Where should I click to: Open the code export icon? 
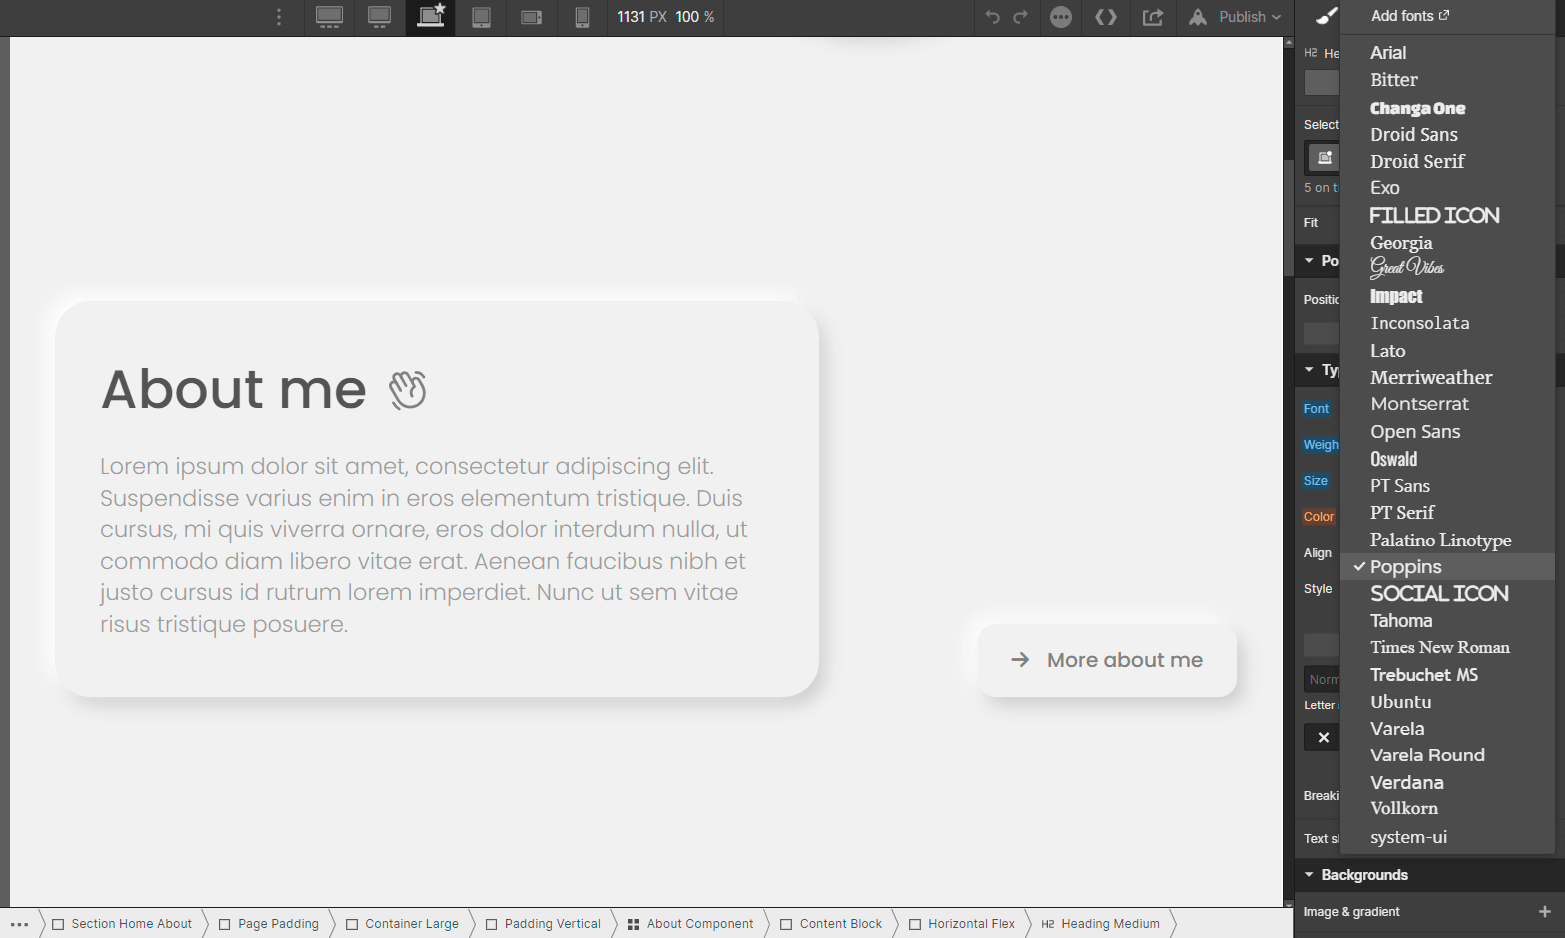tap(1106, 17)
